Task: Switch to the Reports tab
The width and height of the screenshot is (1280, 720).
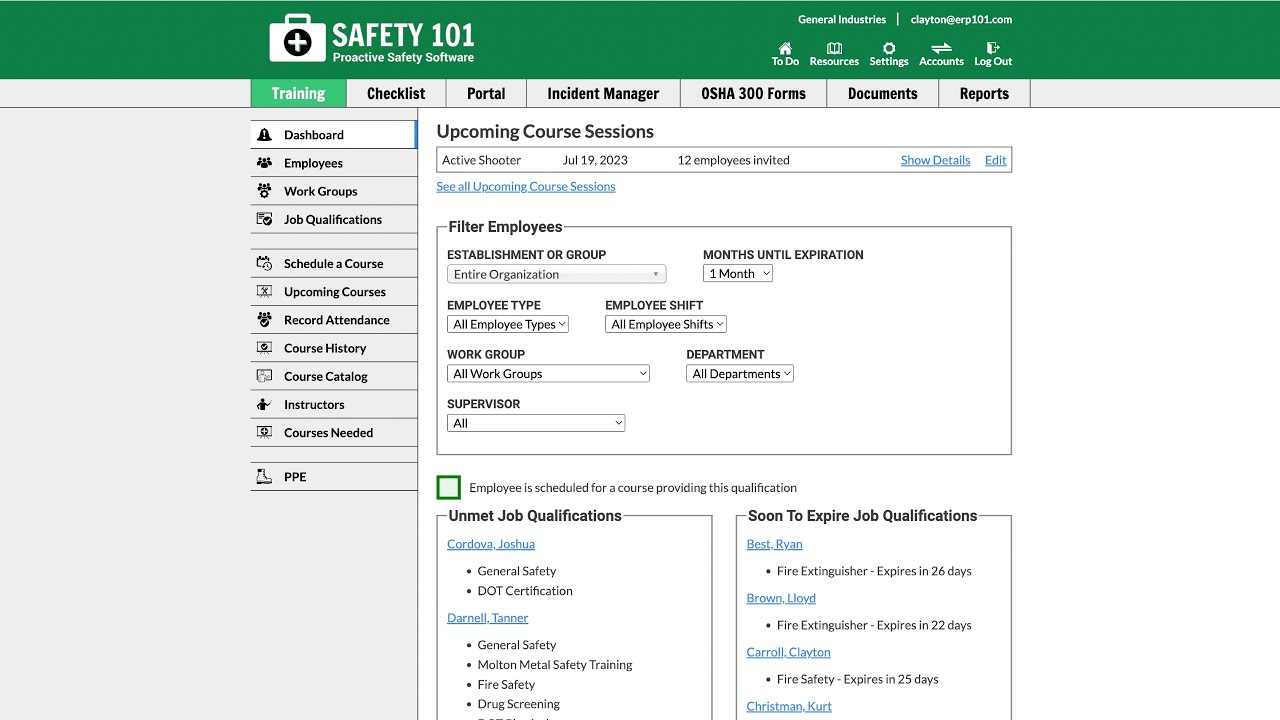Action: 984,93
